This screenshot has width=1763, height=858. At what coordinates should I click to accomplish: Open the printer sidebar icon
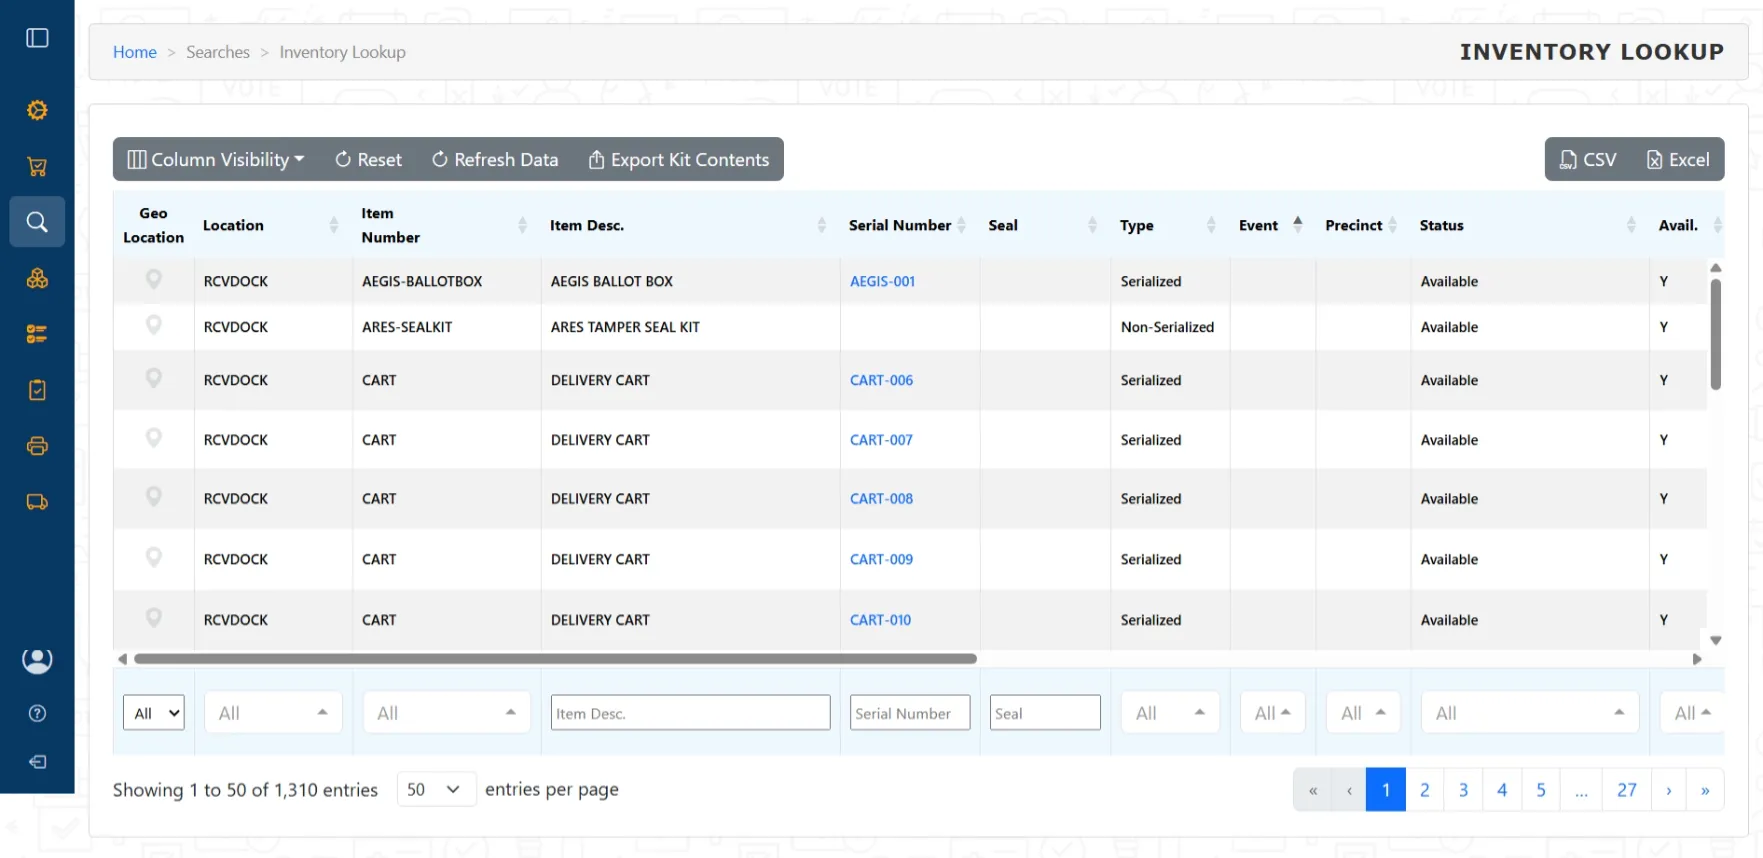[37, 446]
